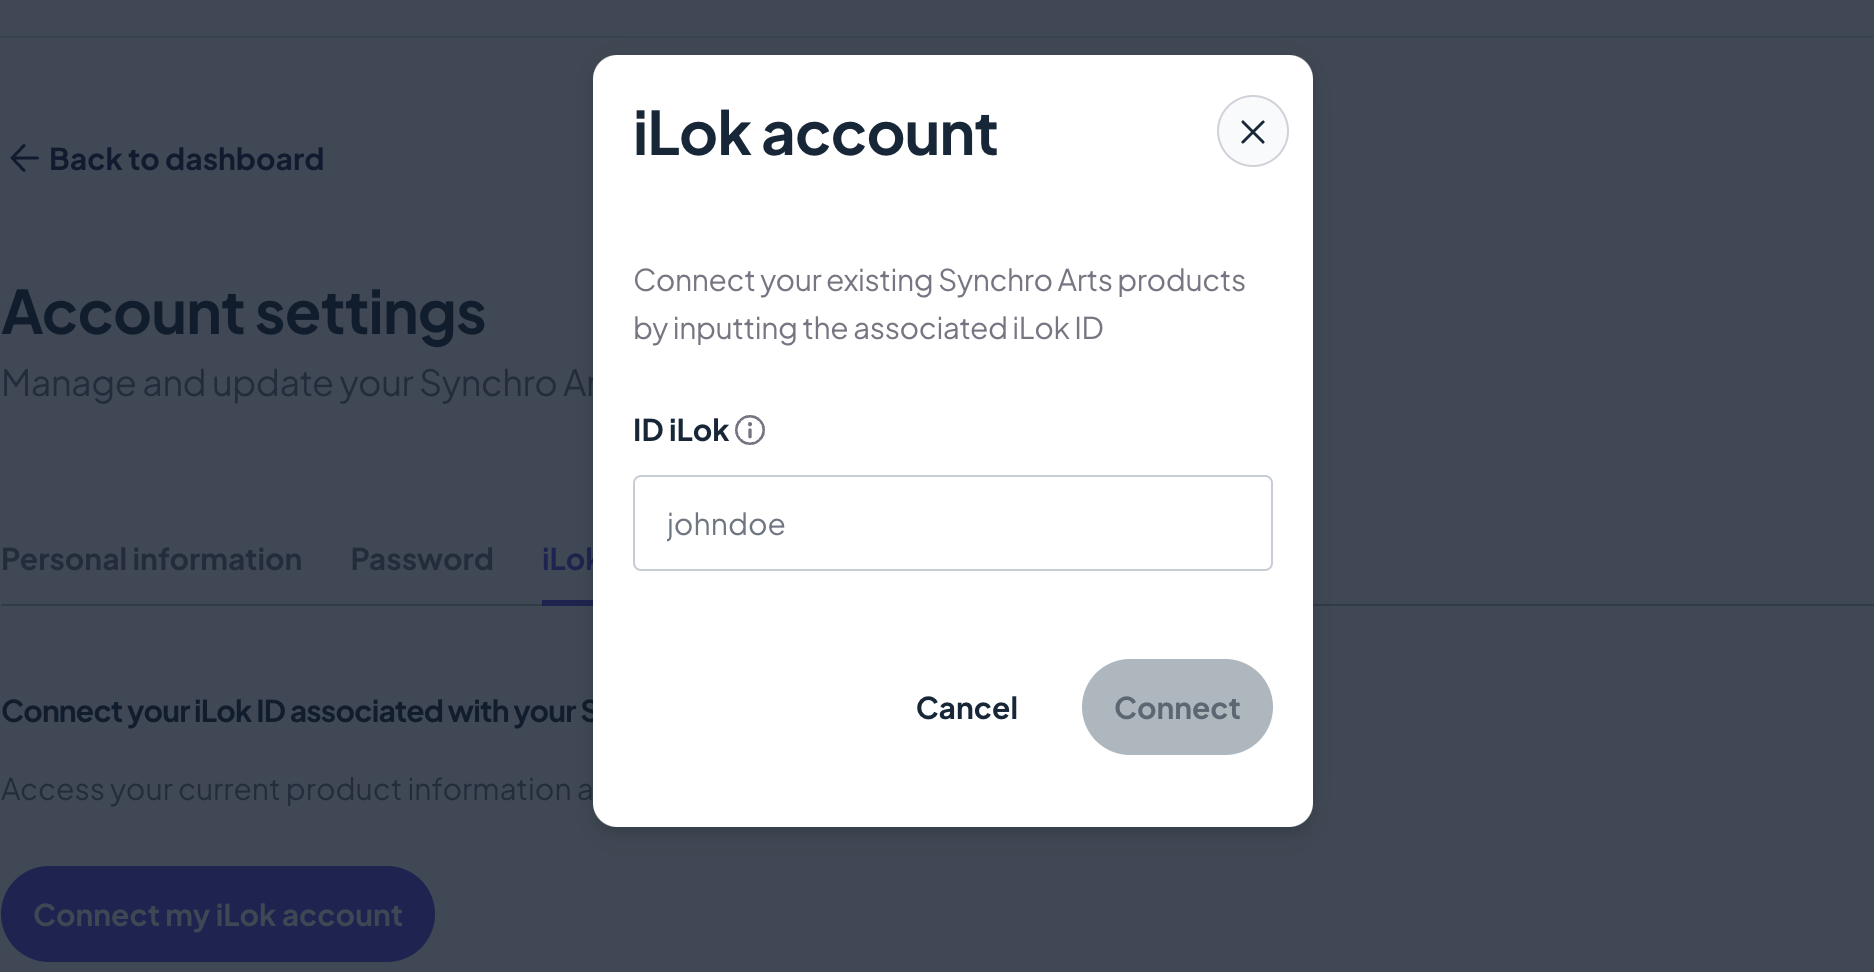This screenshot has width=1874, height=972.
Task: Click the left-pointing arrow icon at top left
Action: tap(23, 158)
